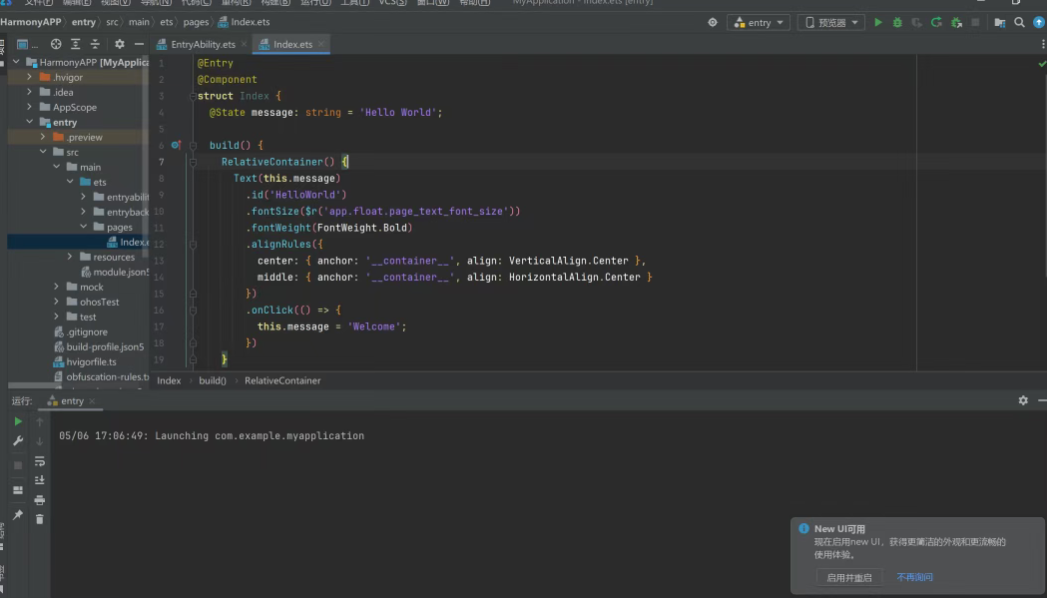1047x598 pixels.
Task: Open the 预览器 device dropdown
Action: [x=831, y=22]
